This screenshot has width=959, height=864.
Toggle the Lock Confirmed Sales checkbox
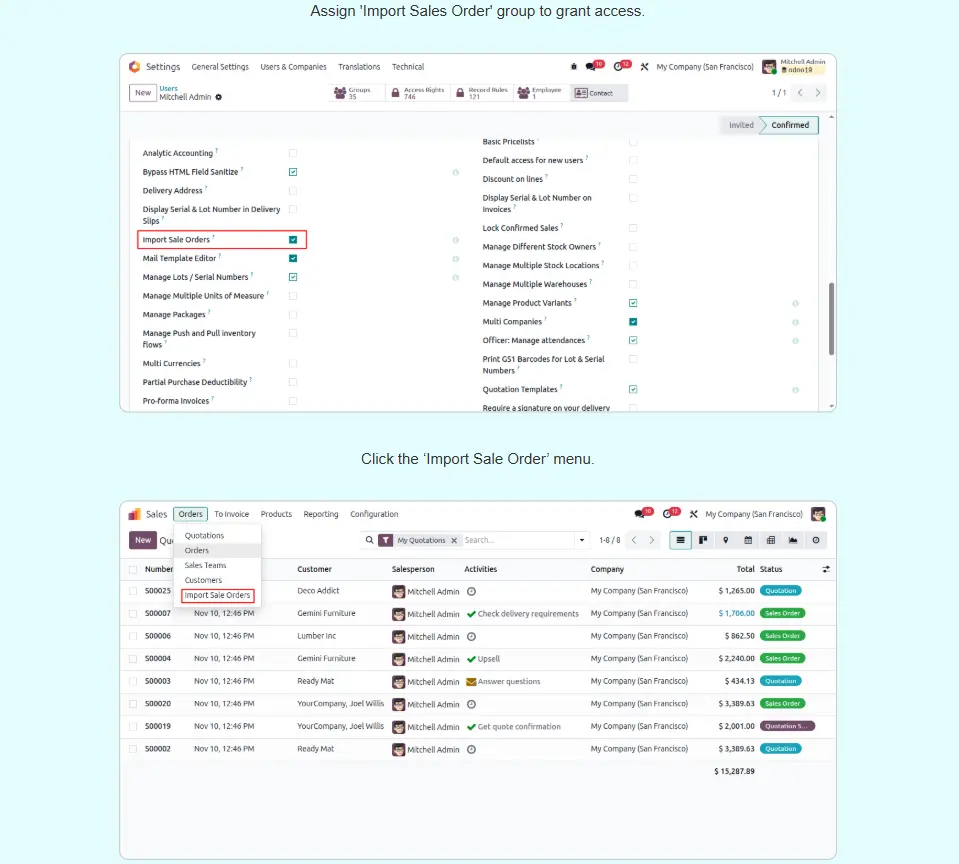pos(633,228)
